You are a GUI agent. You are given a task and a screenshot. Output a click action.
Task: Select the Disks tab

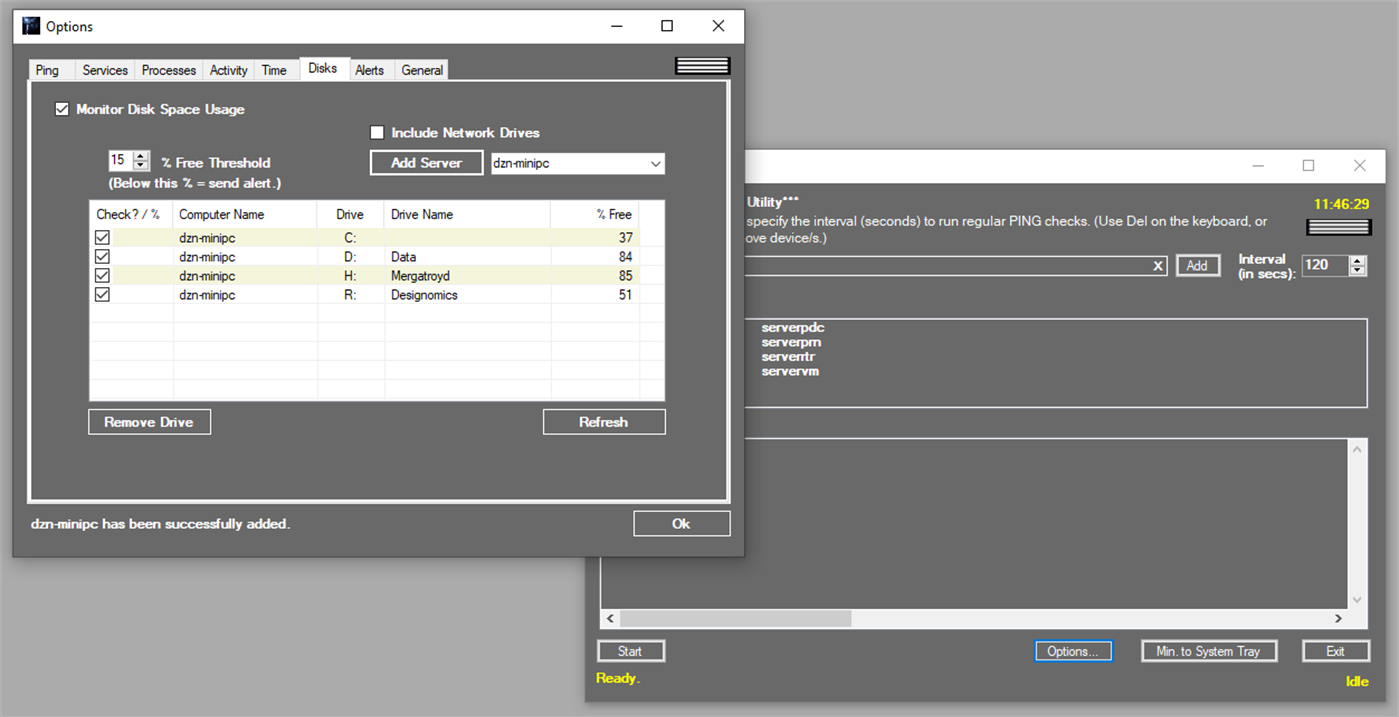coord(323,68)
